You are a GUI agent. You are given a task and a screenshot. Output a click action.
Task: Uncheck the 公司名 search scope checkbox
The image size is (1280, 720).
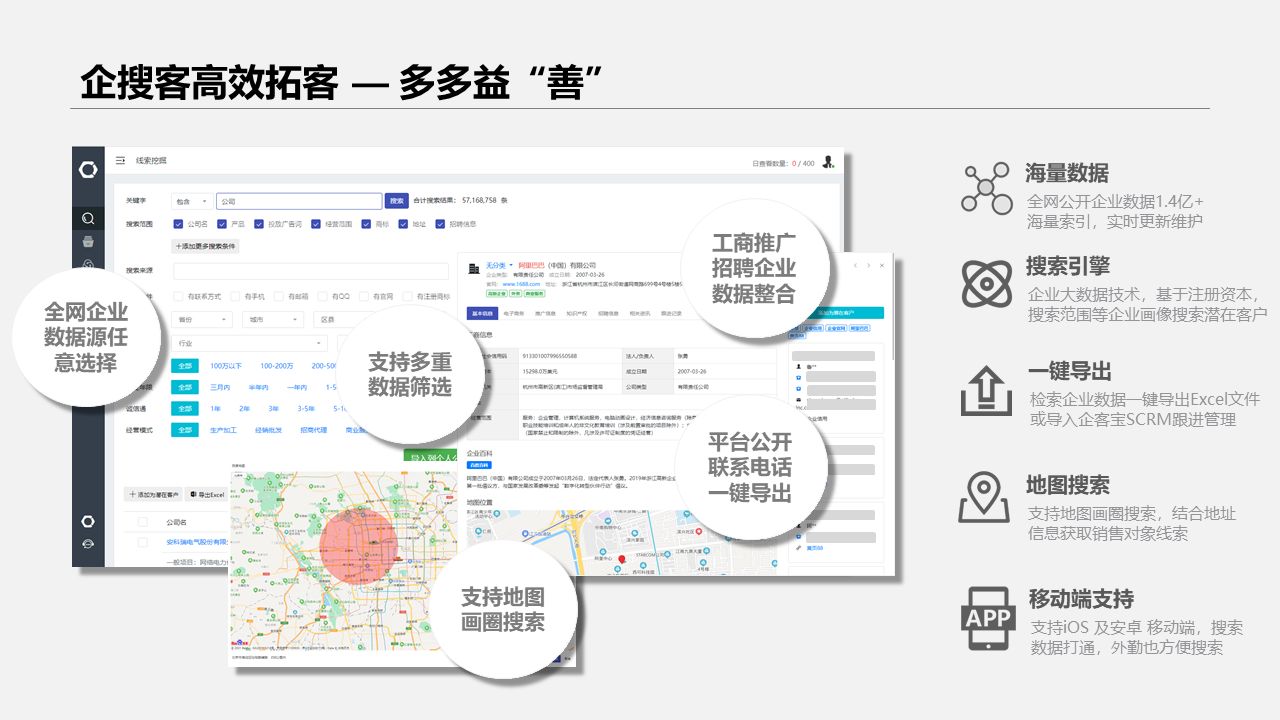coord(178,224)
